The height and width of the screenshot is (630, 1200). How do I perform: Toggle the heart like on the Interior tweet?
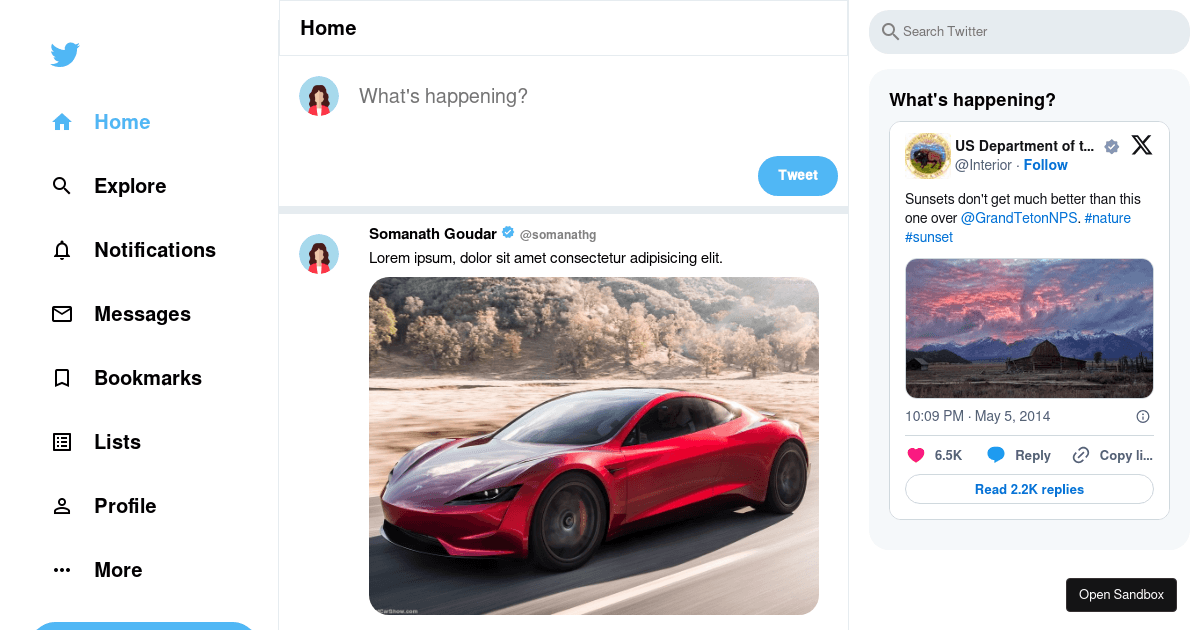click(916, 454)
